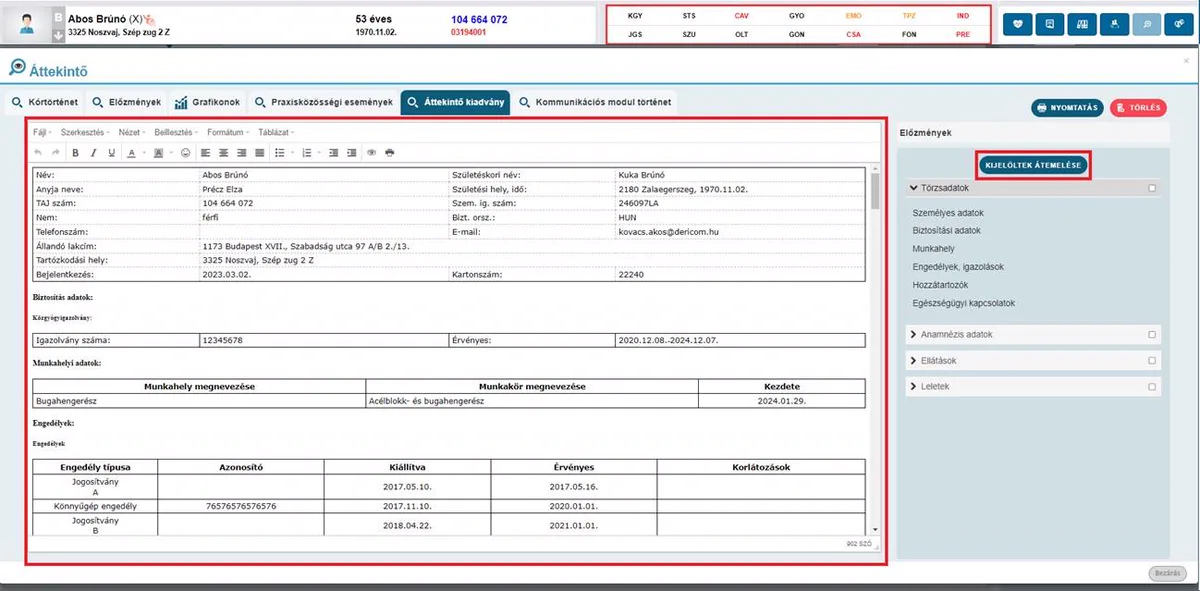Open the Táblázat menu
This screenshot has height=591, width=1200.
pos(276,132)
